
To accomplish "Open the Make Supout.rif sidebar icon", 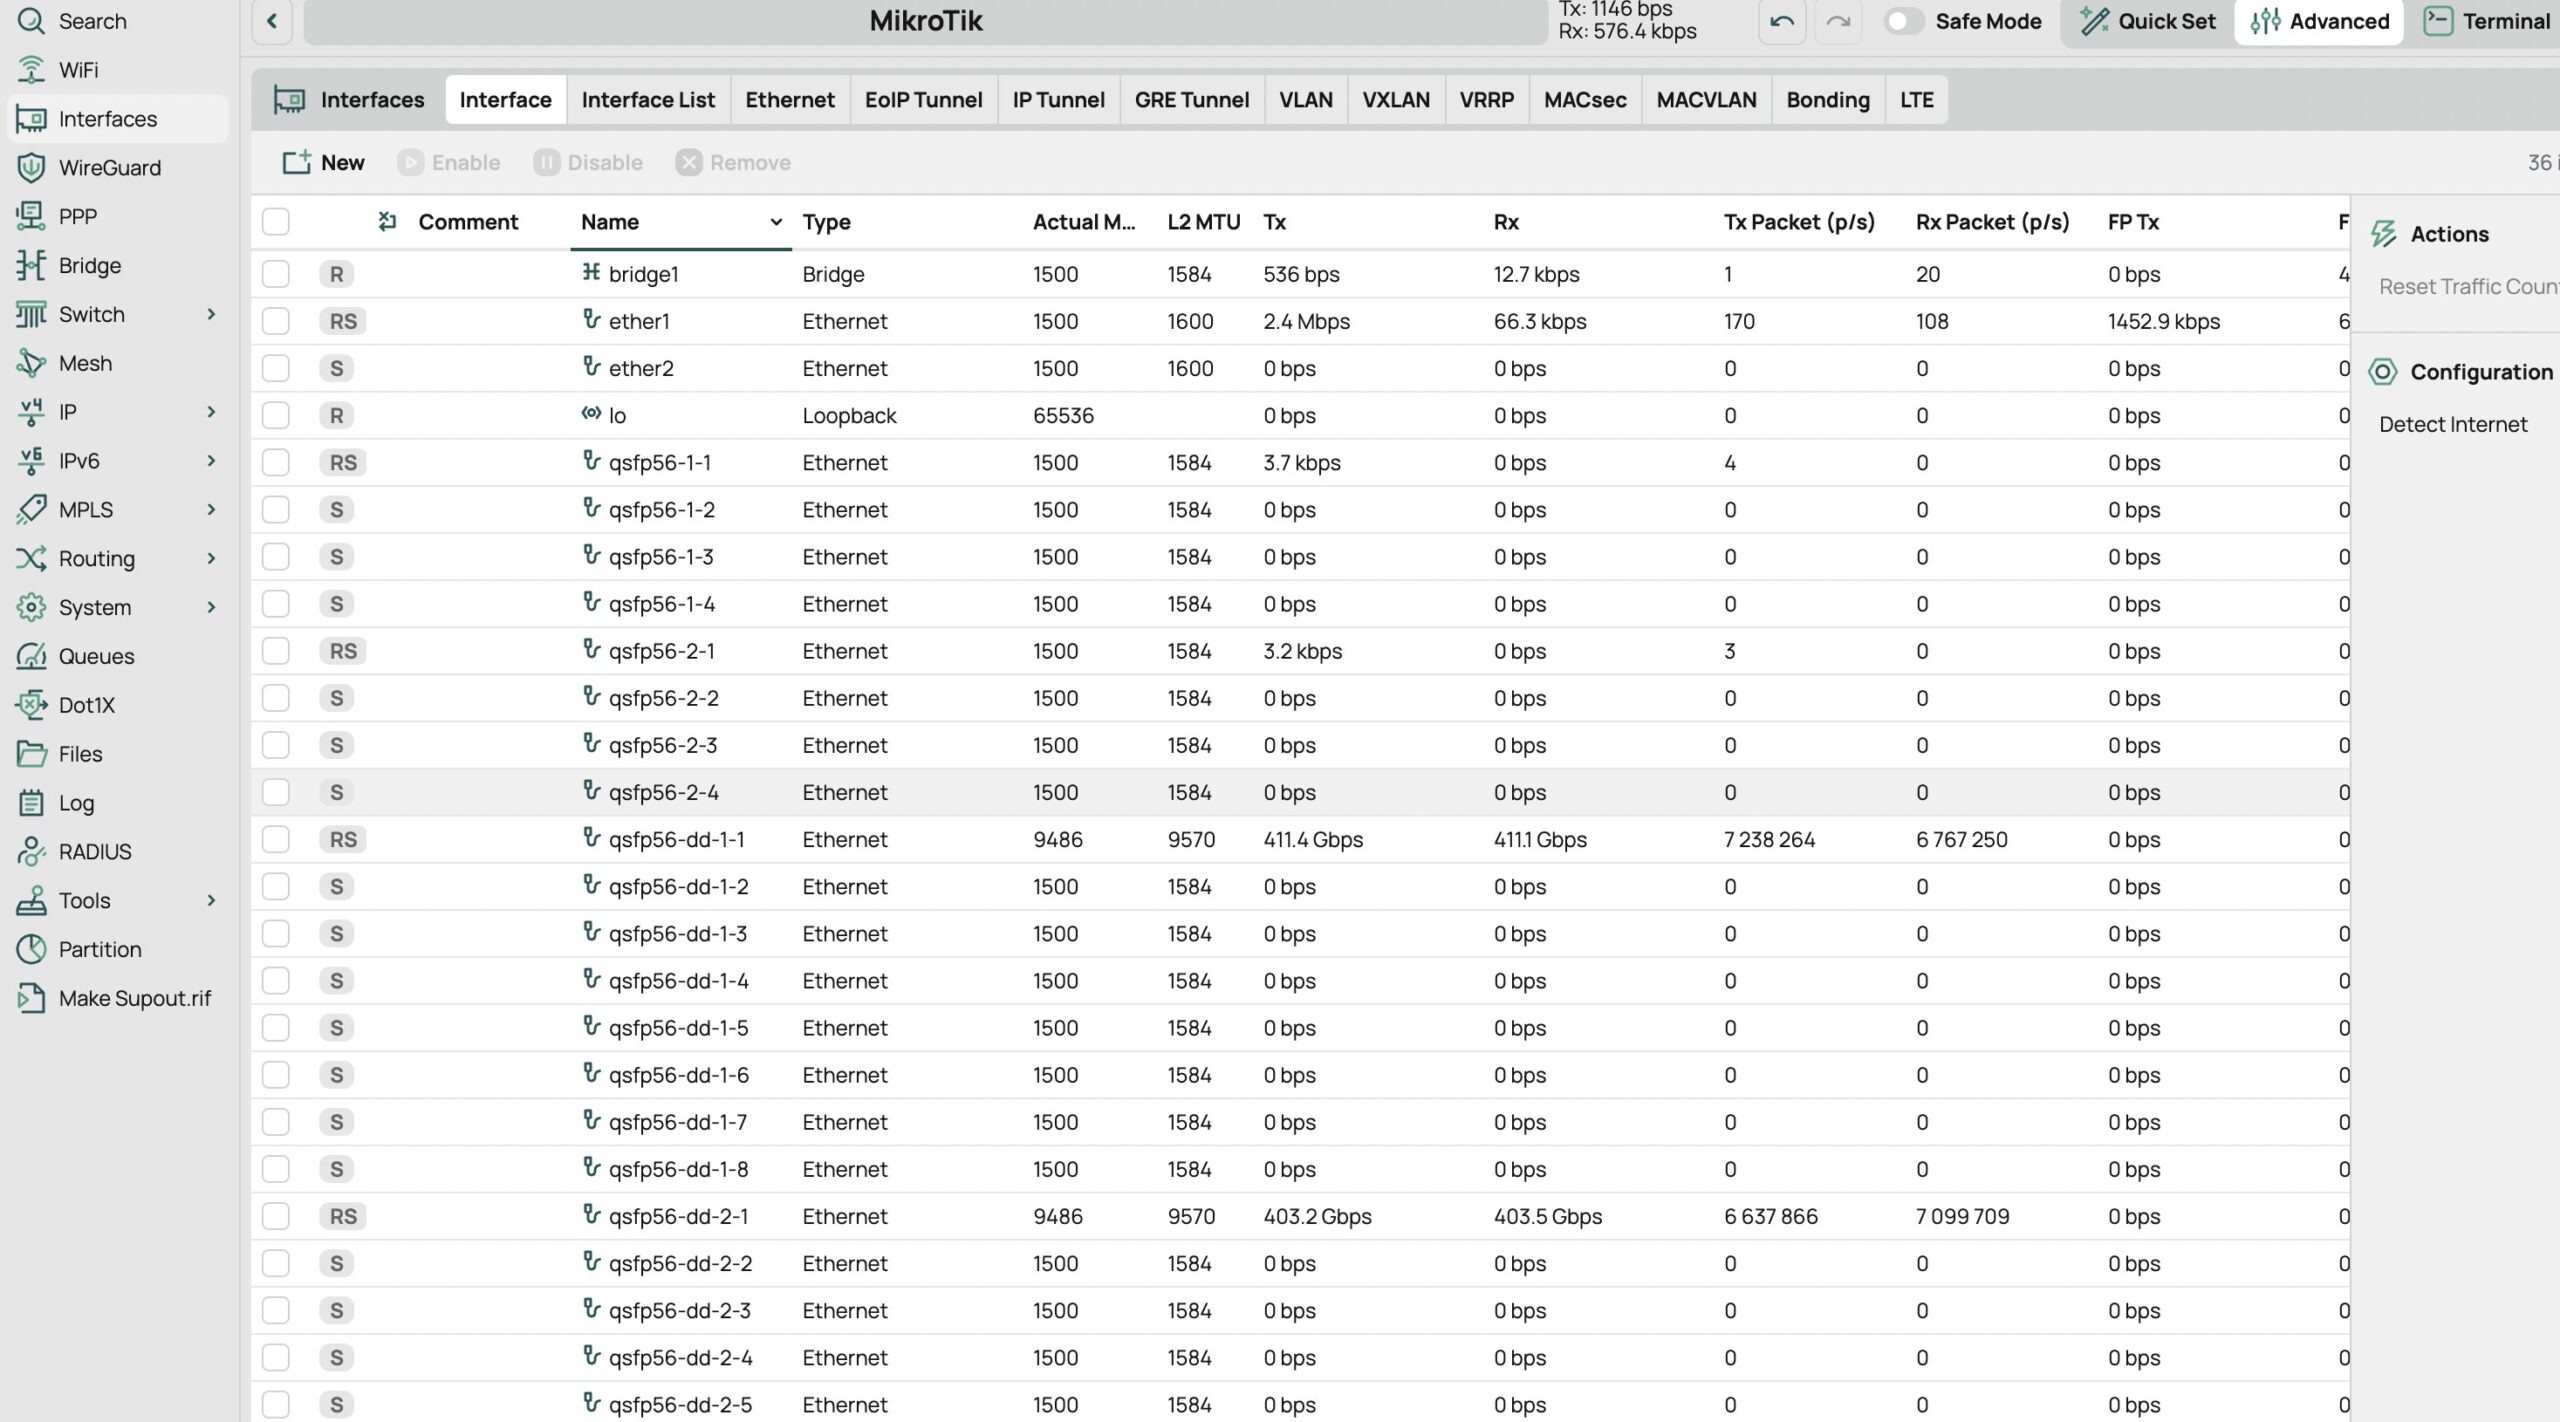I will click(31, 998).
